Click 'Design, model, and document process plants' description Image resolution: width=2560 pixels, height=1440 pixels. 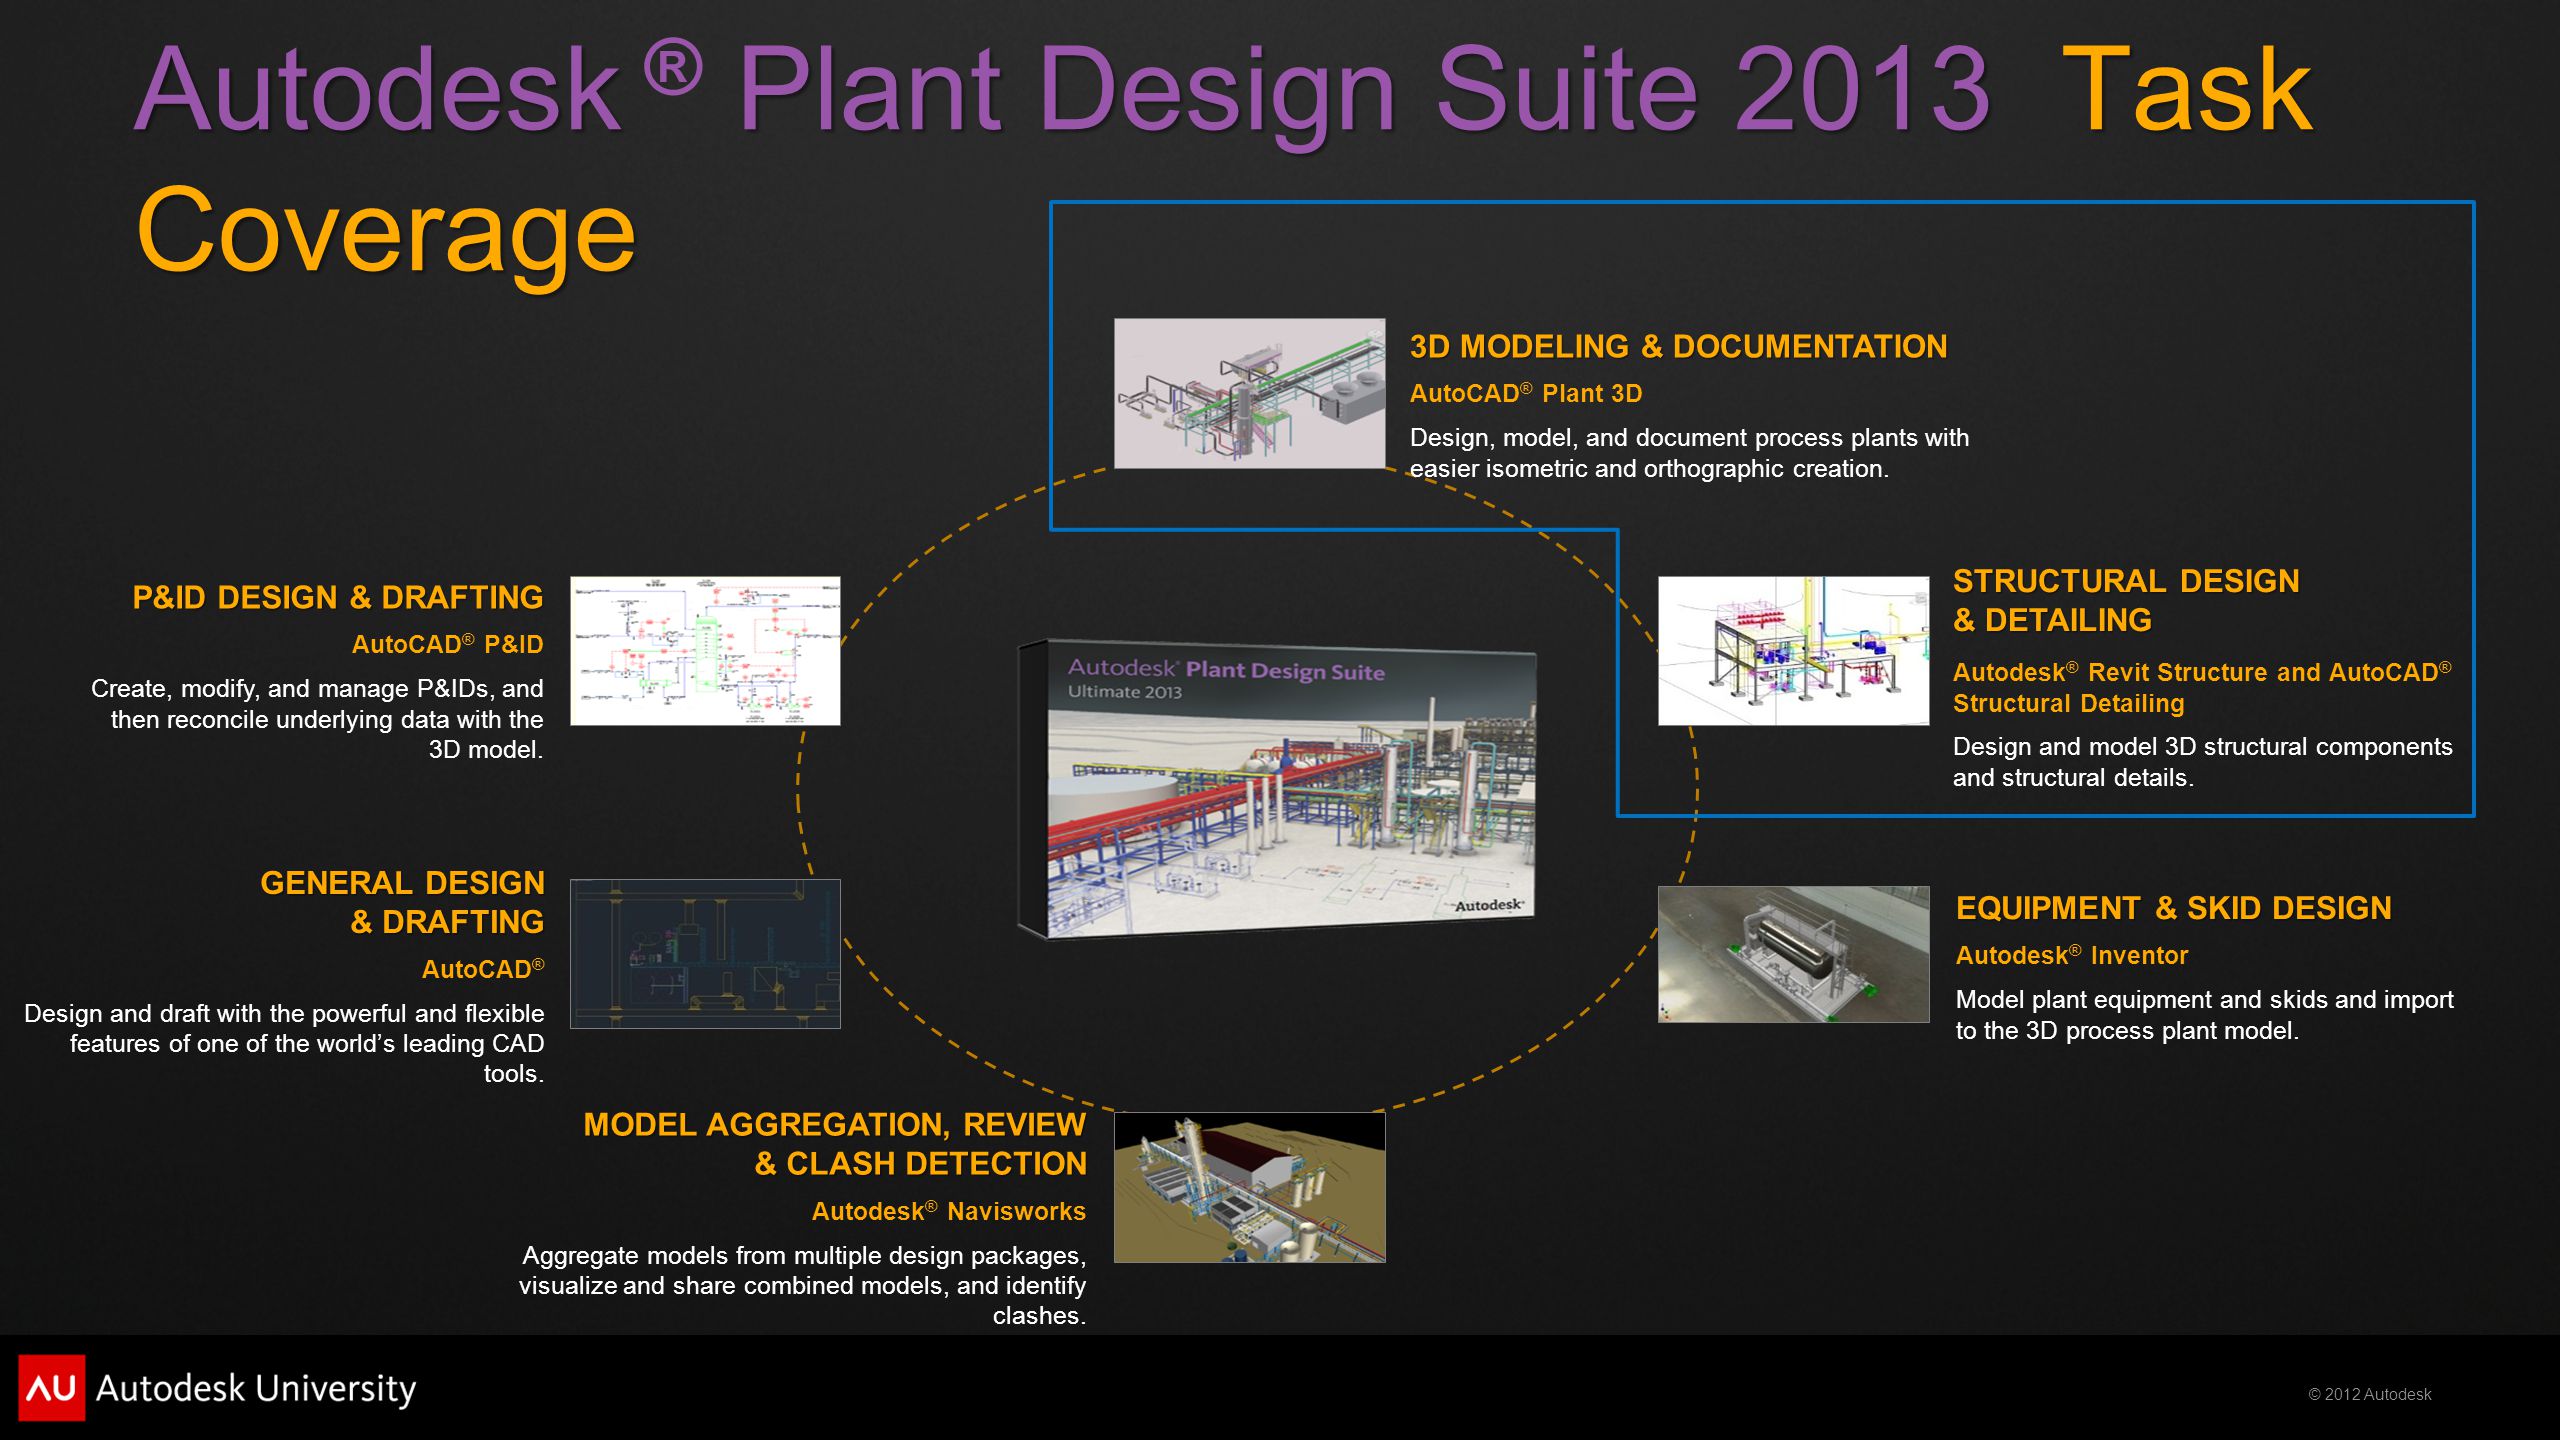tap(1688, 453)
